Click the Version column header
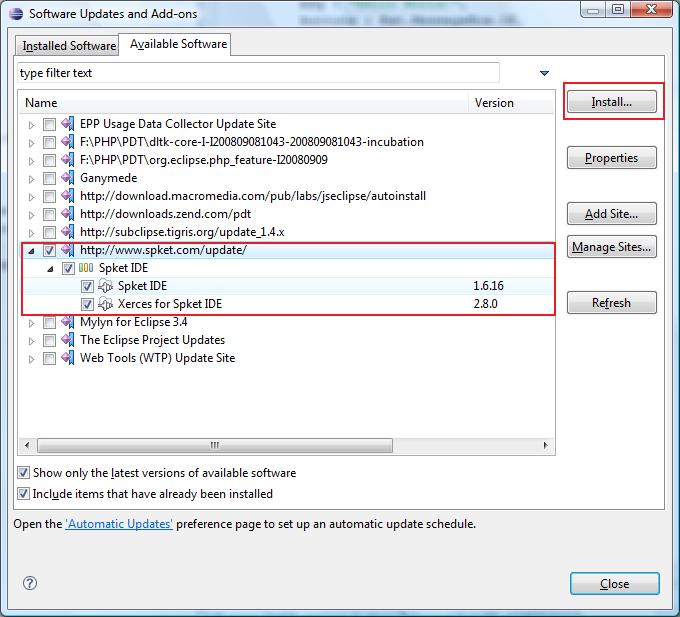The image size is (680, 617). (x=511, y=103)
